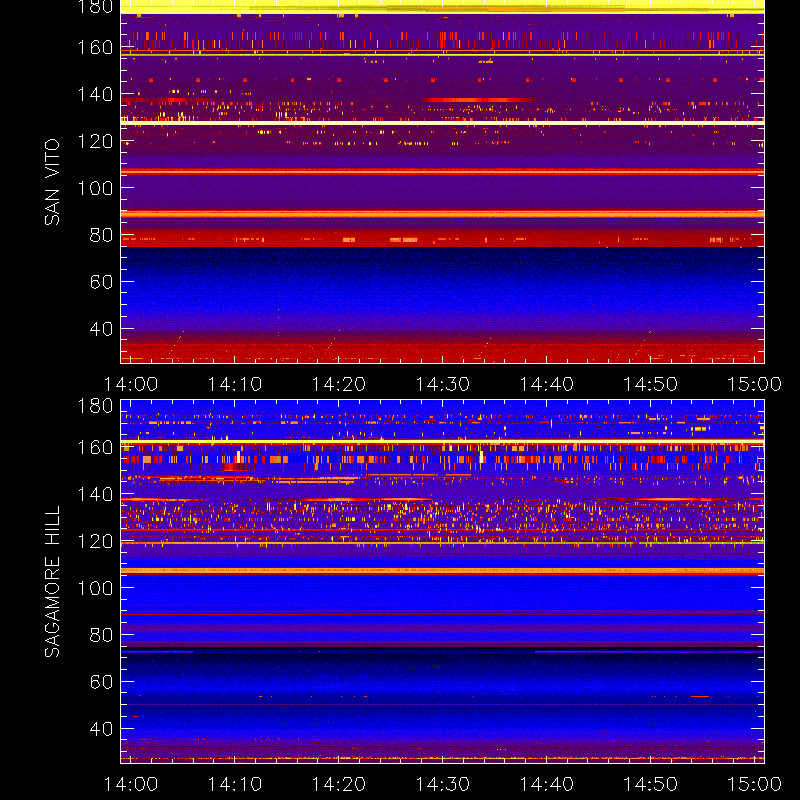Click the 80 label on San Vito axis
800x800 pixels.
click(101, 235)
